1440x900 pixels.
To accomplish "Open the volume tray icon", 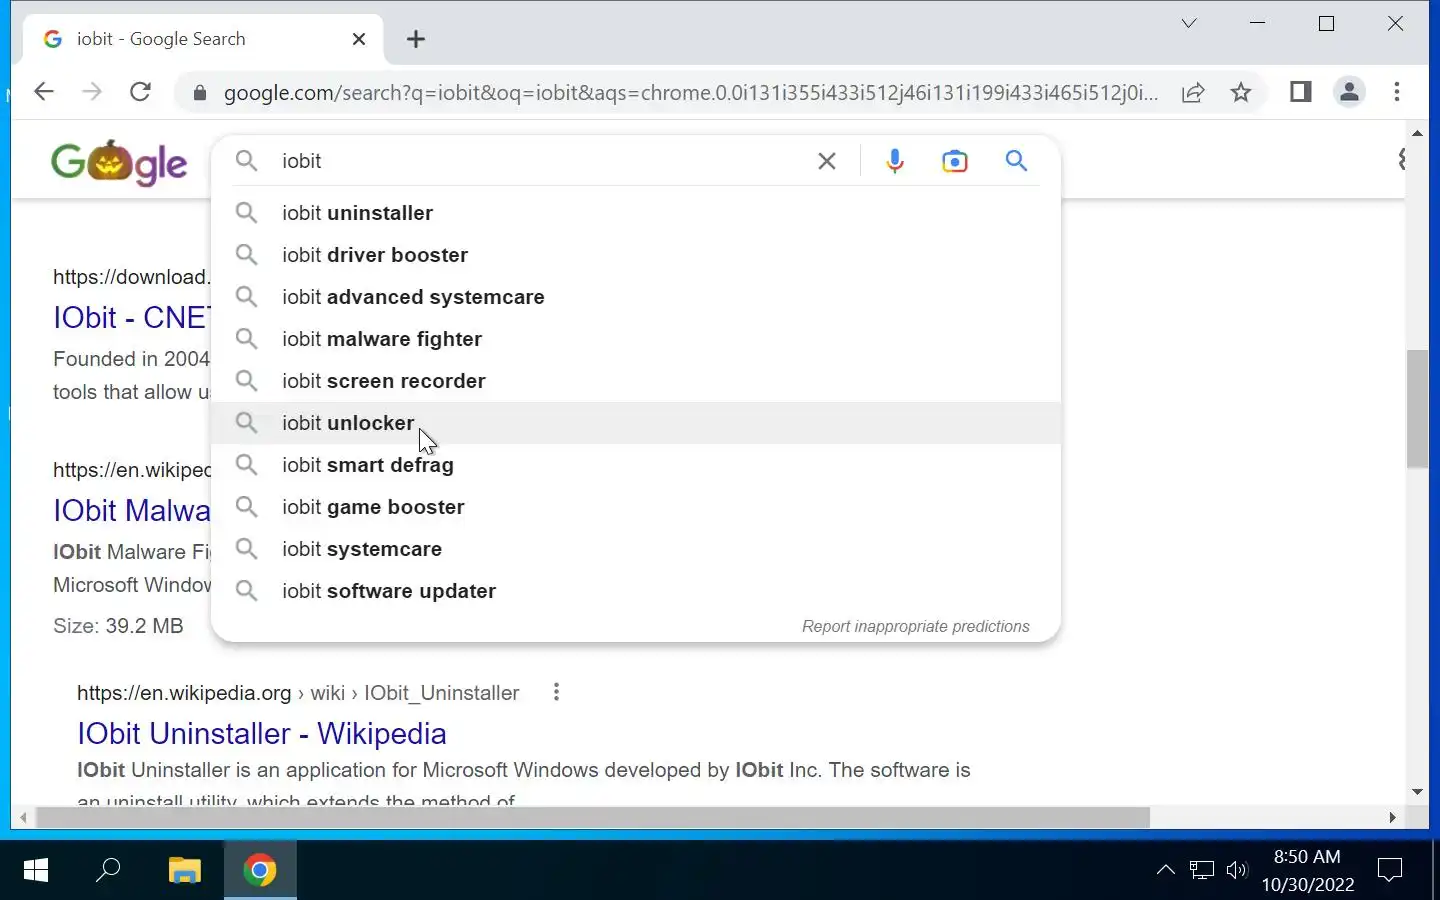I will point(1237,870).
